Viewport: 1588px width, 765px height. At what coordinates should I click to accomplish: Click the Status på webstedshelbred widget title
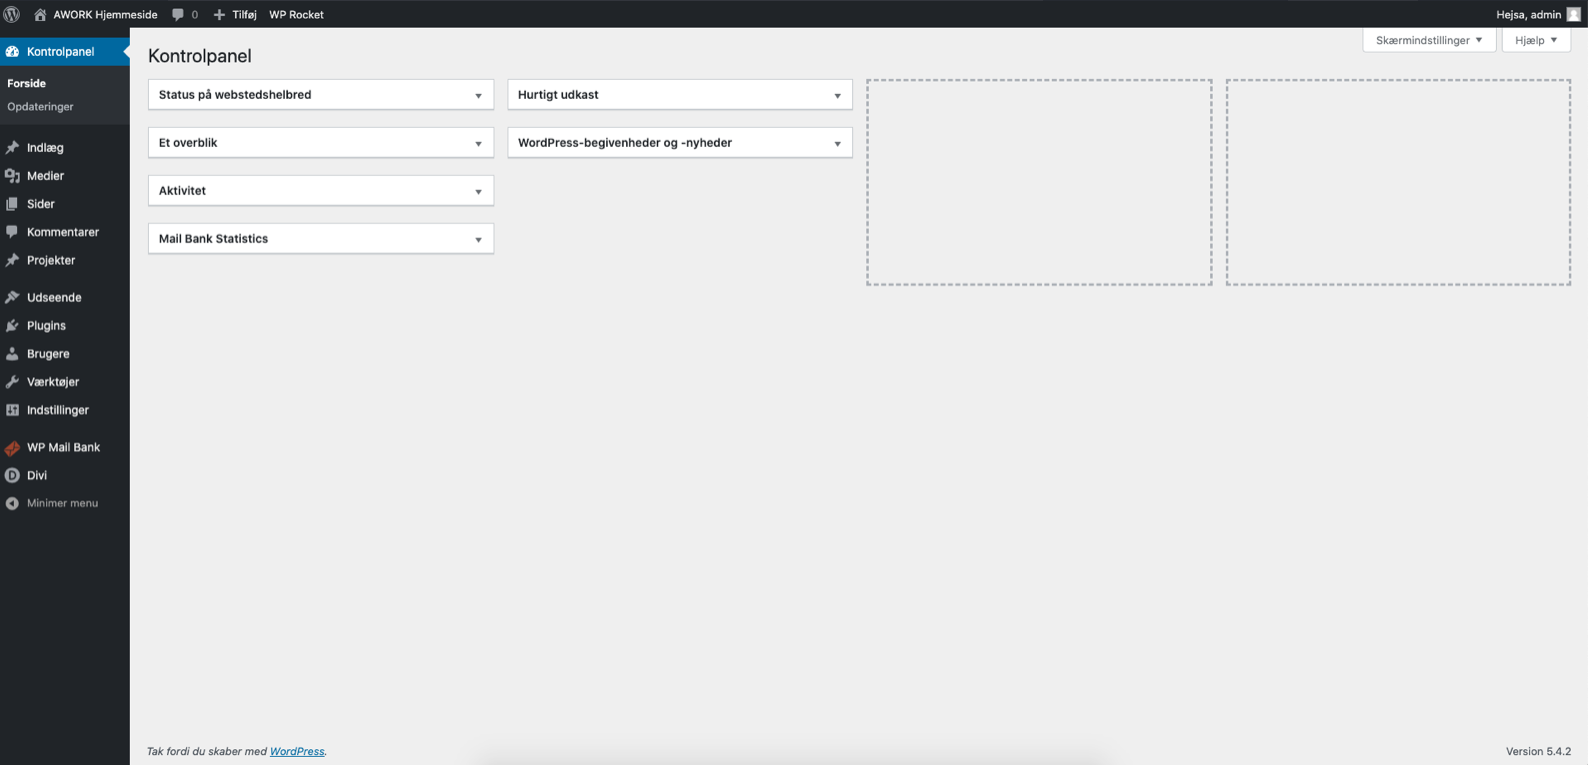coord(235,94)
